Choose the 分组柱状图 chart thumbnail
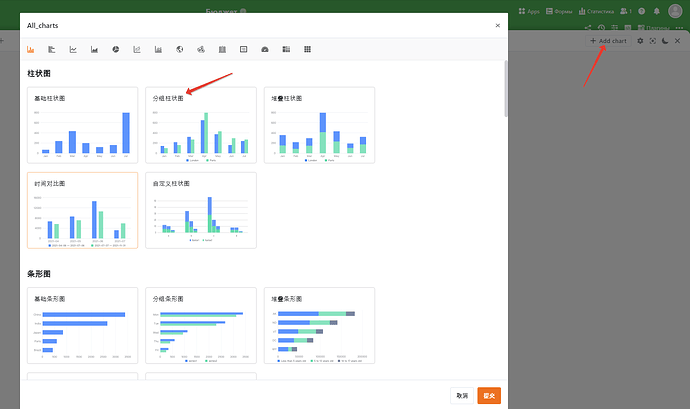 pyautogui.click(x=201, y=125)
